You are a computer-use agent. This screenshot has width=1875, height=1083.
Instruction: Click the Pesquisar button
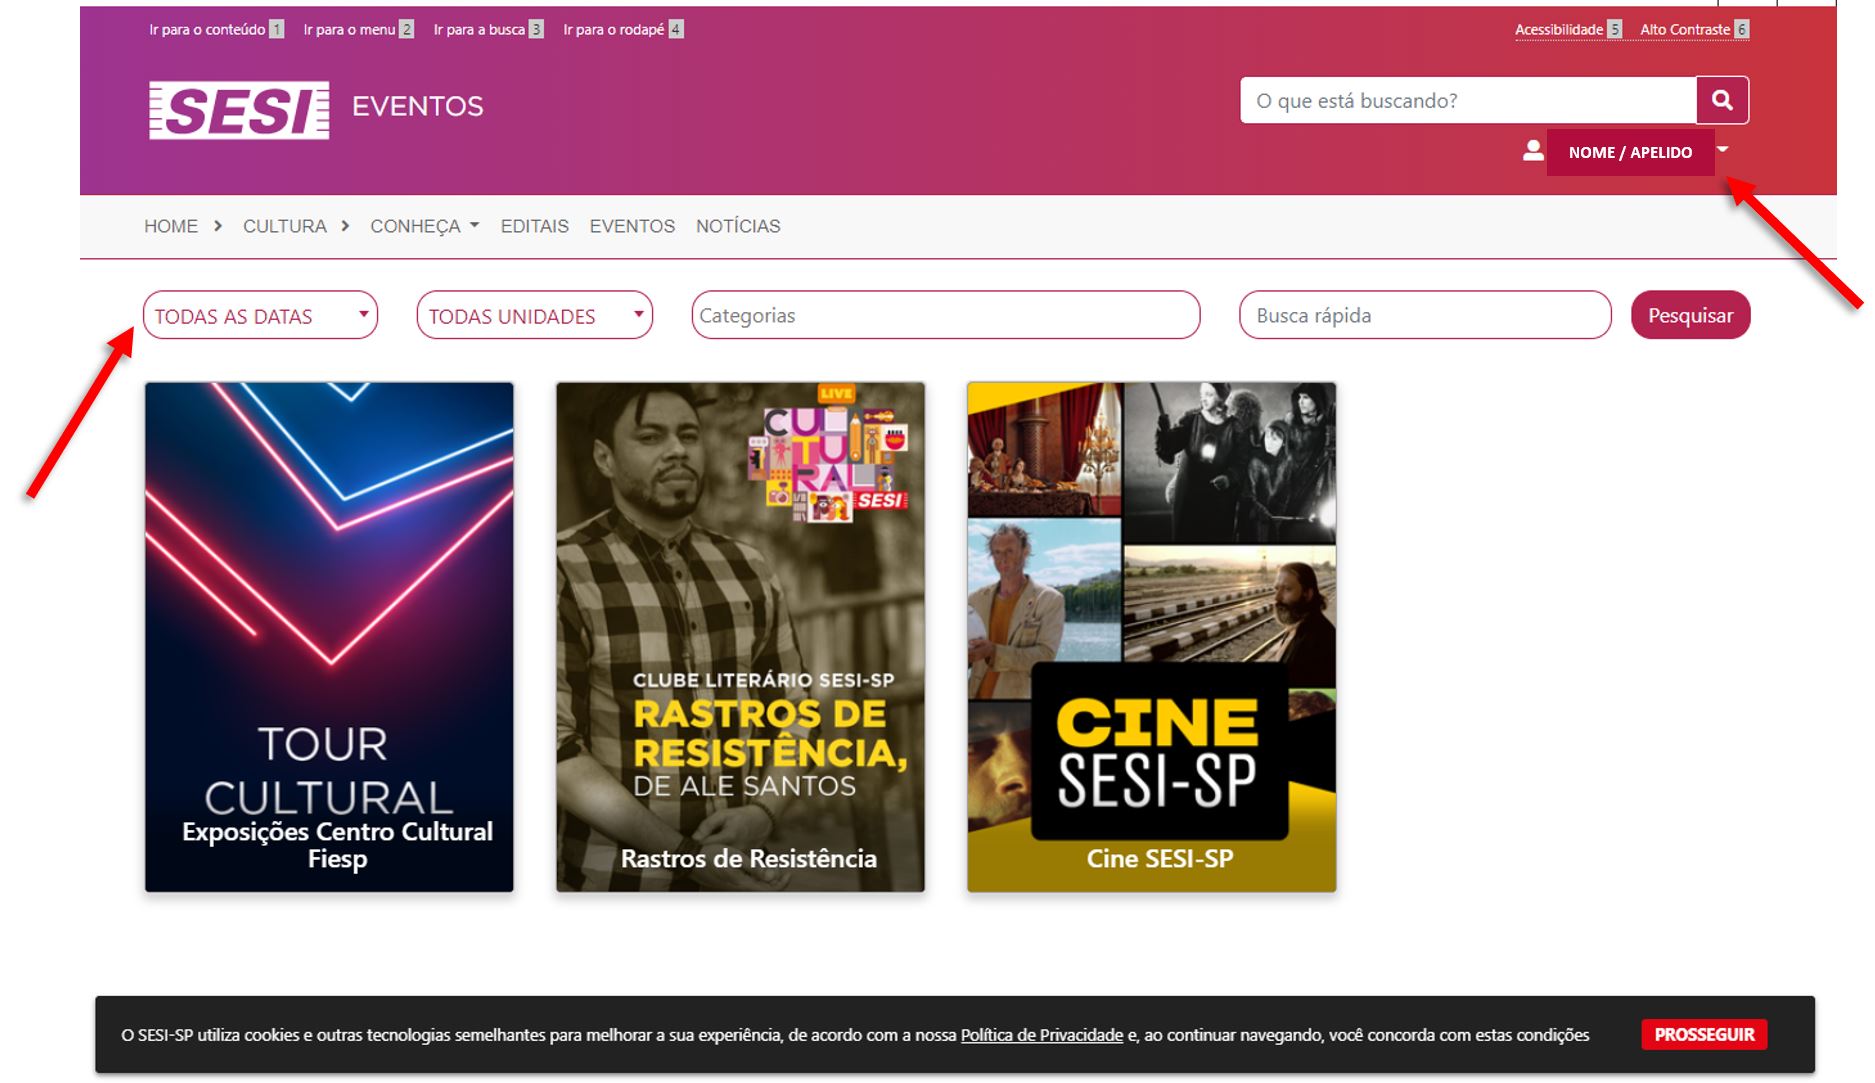[x=1690, y=314]
